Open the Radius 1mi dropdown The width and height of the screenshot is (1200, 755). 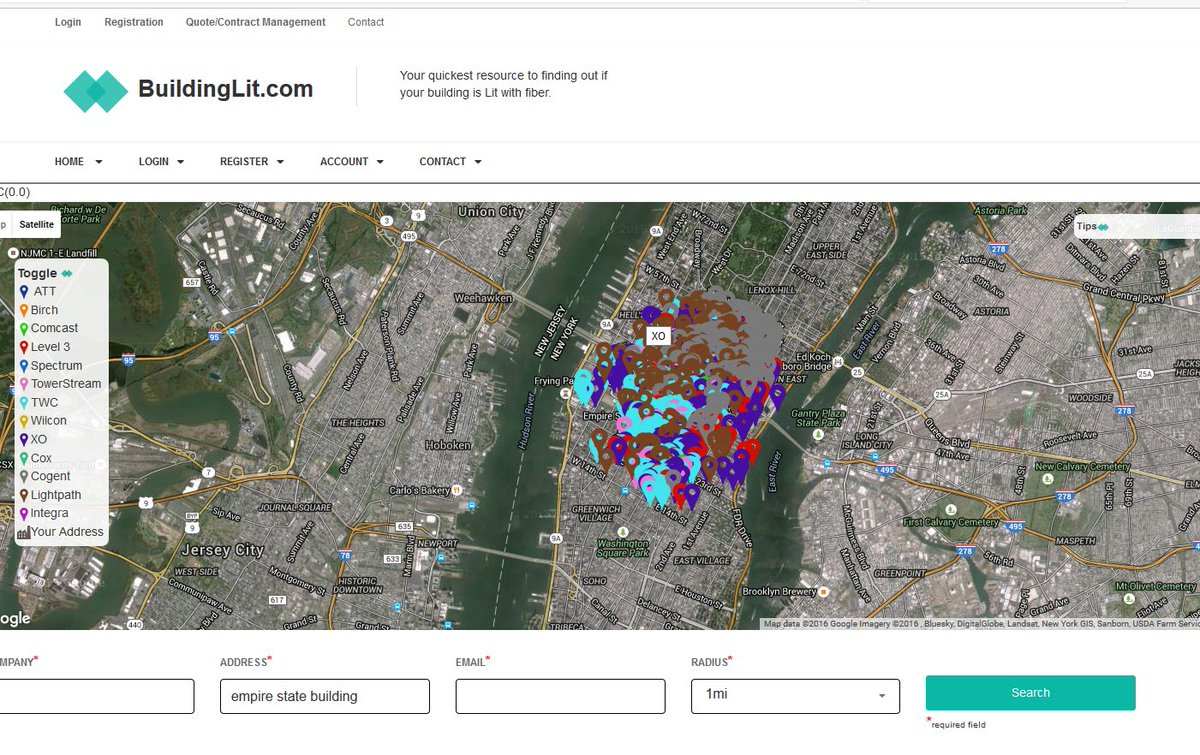tap(795, 696)
